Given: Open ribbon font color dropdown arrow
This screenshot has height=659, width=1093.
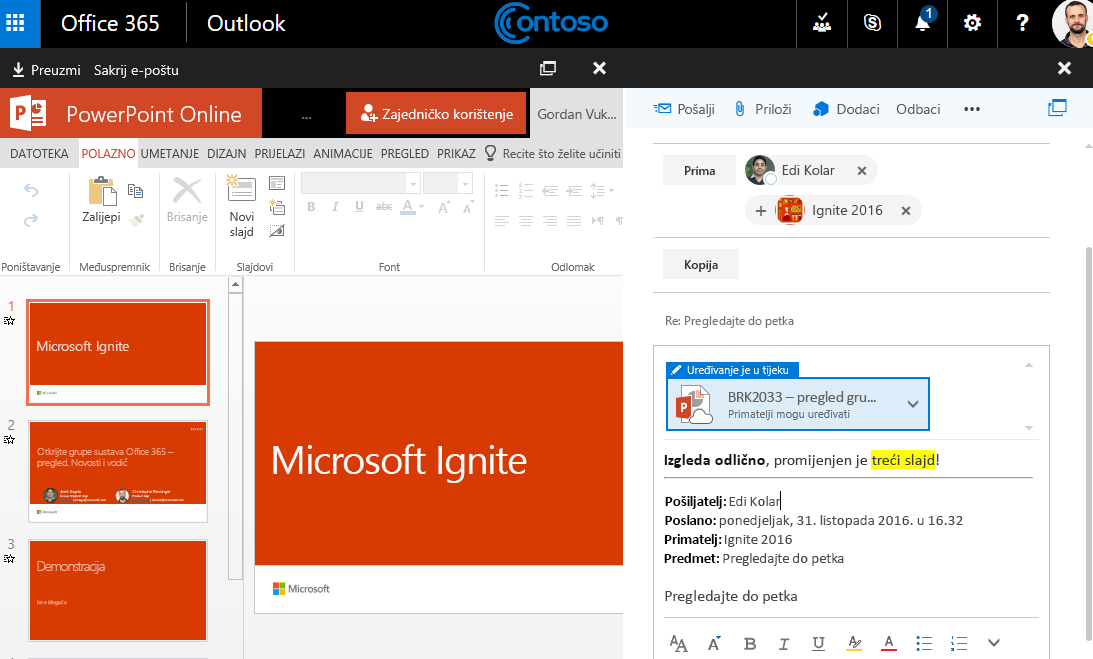Looking at the screenshot, I should tap(422, 206).
